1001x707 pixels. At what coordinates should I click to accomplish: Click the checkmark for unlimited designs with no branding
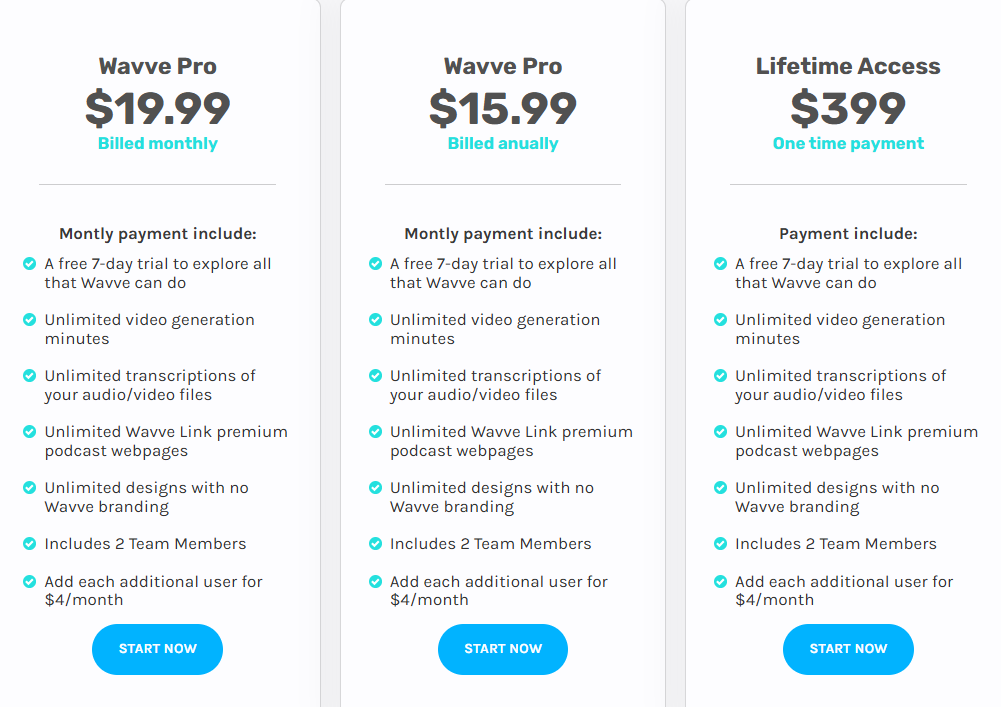tap(28, 488)
